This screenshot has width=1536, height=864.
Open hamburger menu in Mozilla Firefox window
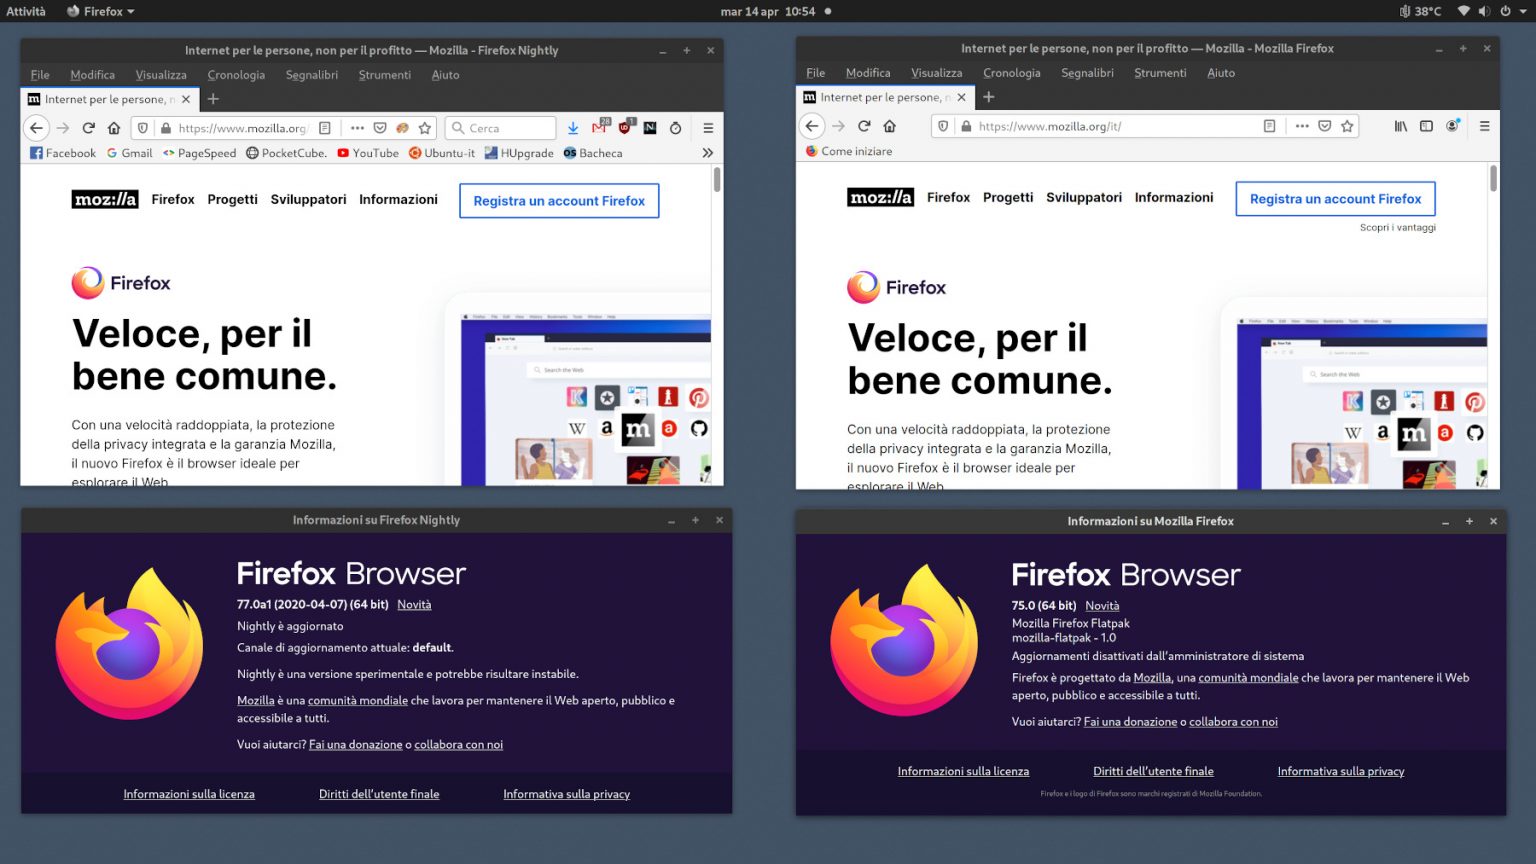[x=1484, y=126]
